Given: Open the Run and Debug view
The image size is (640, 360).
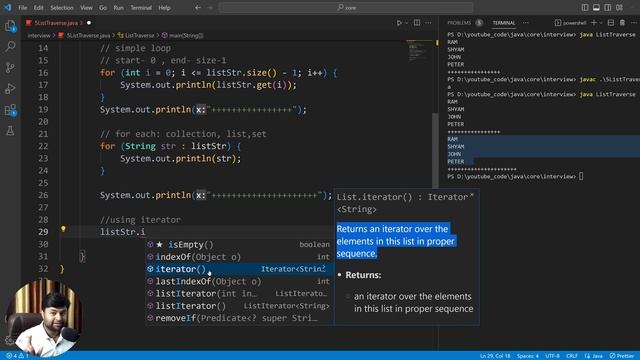Looking at the screenshot, I should (x=10, y=89).
